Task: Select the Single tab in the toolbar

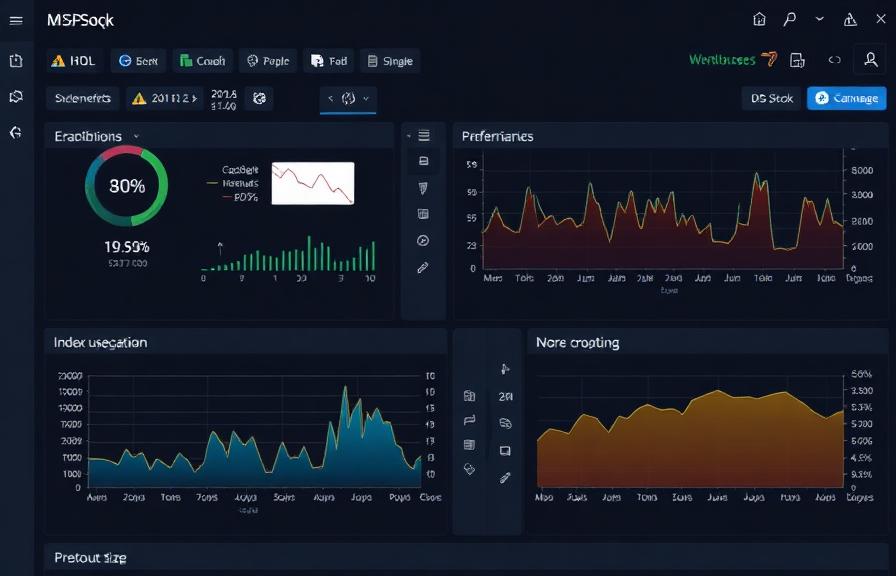Action: click(x=390, y=60)
